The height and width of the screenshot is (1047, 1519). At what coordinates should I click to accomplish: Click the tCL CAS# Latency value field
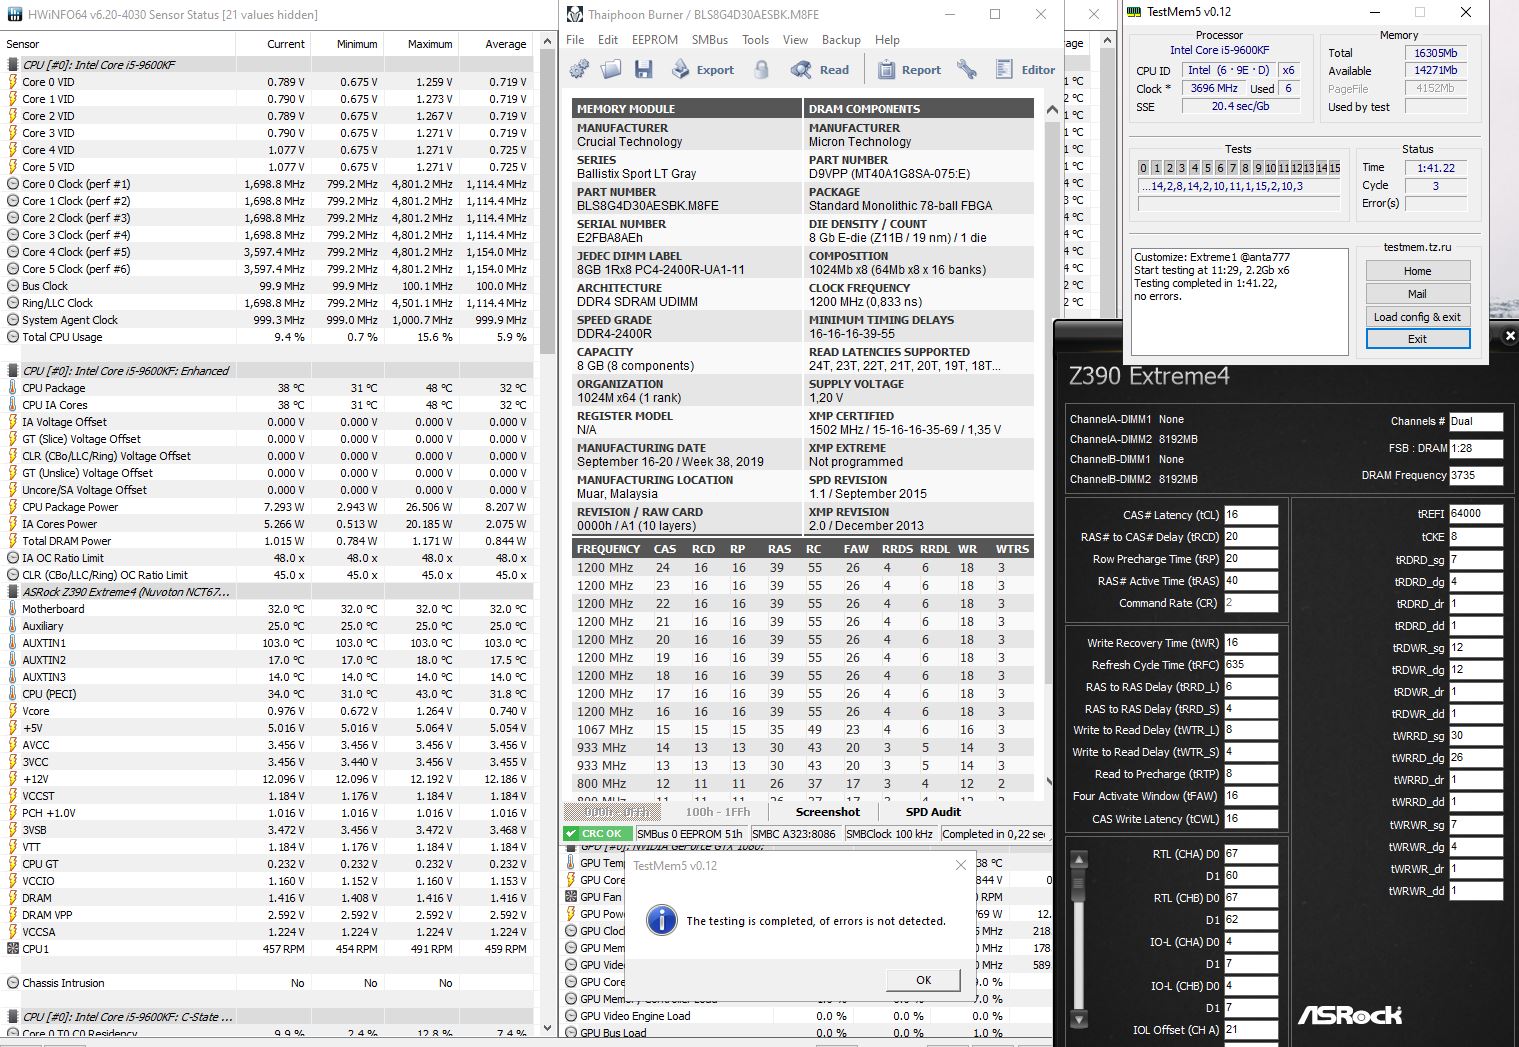pyautogui.click(x=1250, y=515)
